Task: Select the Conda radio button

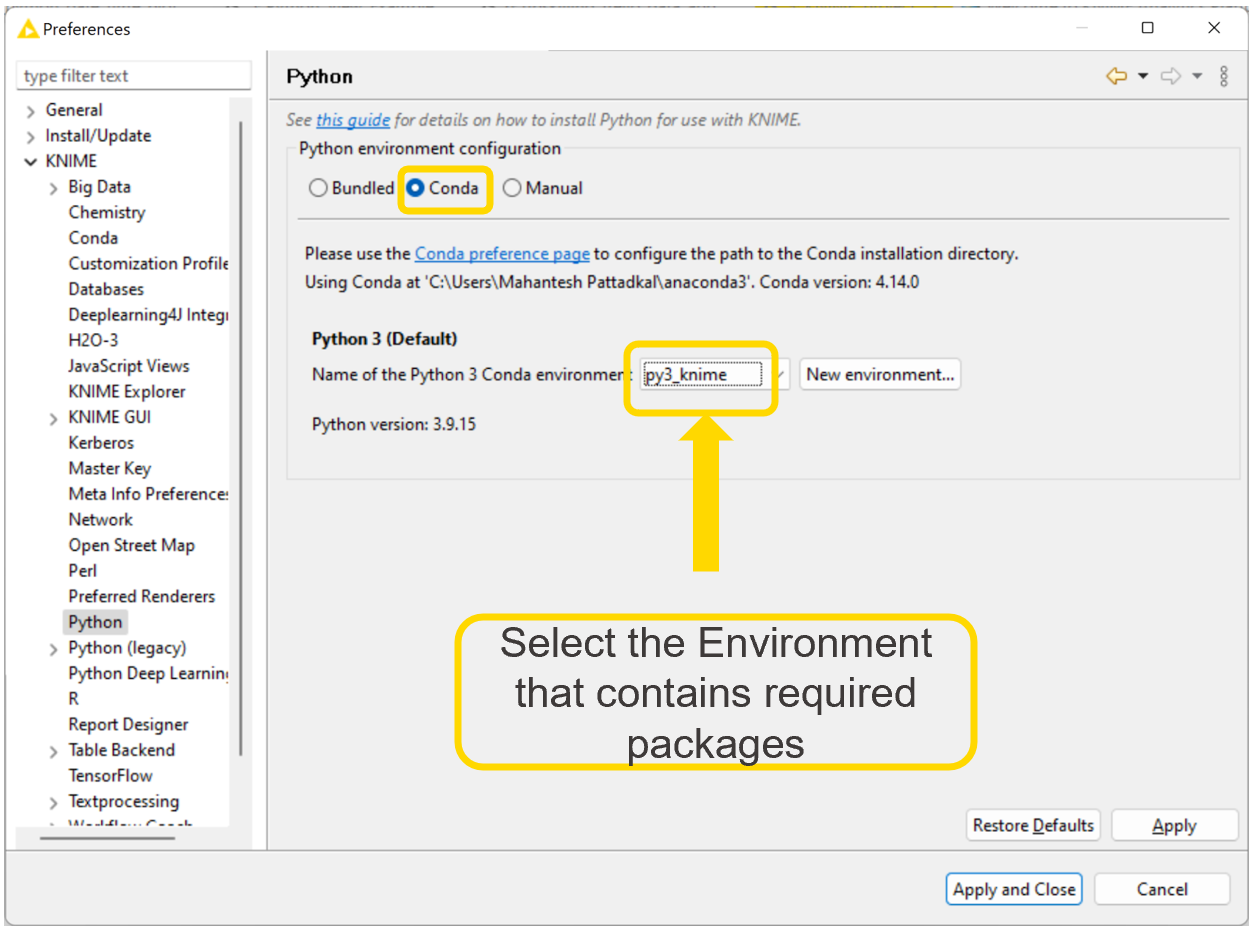Action: point(415,188)
